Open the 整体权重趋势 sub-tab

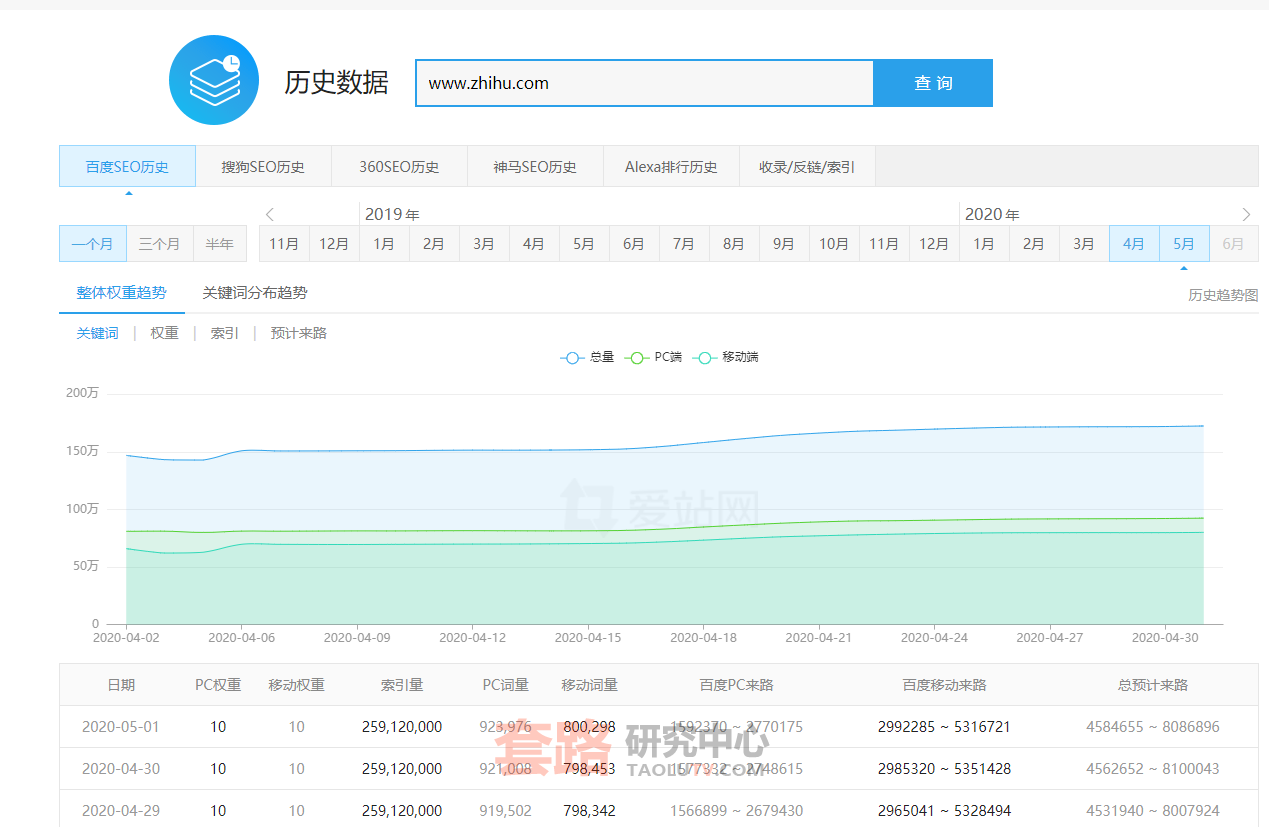pos(122,293)
